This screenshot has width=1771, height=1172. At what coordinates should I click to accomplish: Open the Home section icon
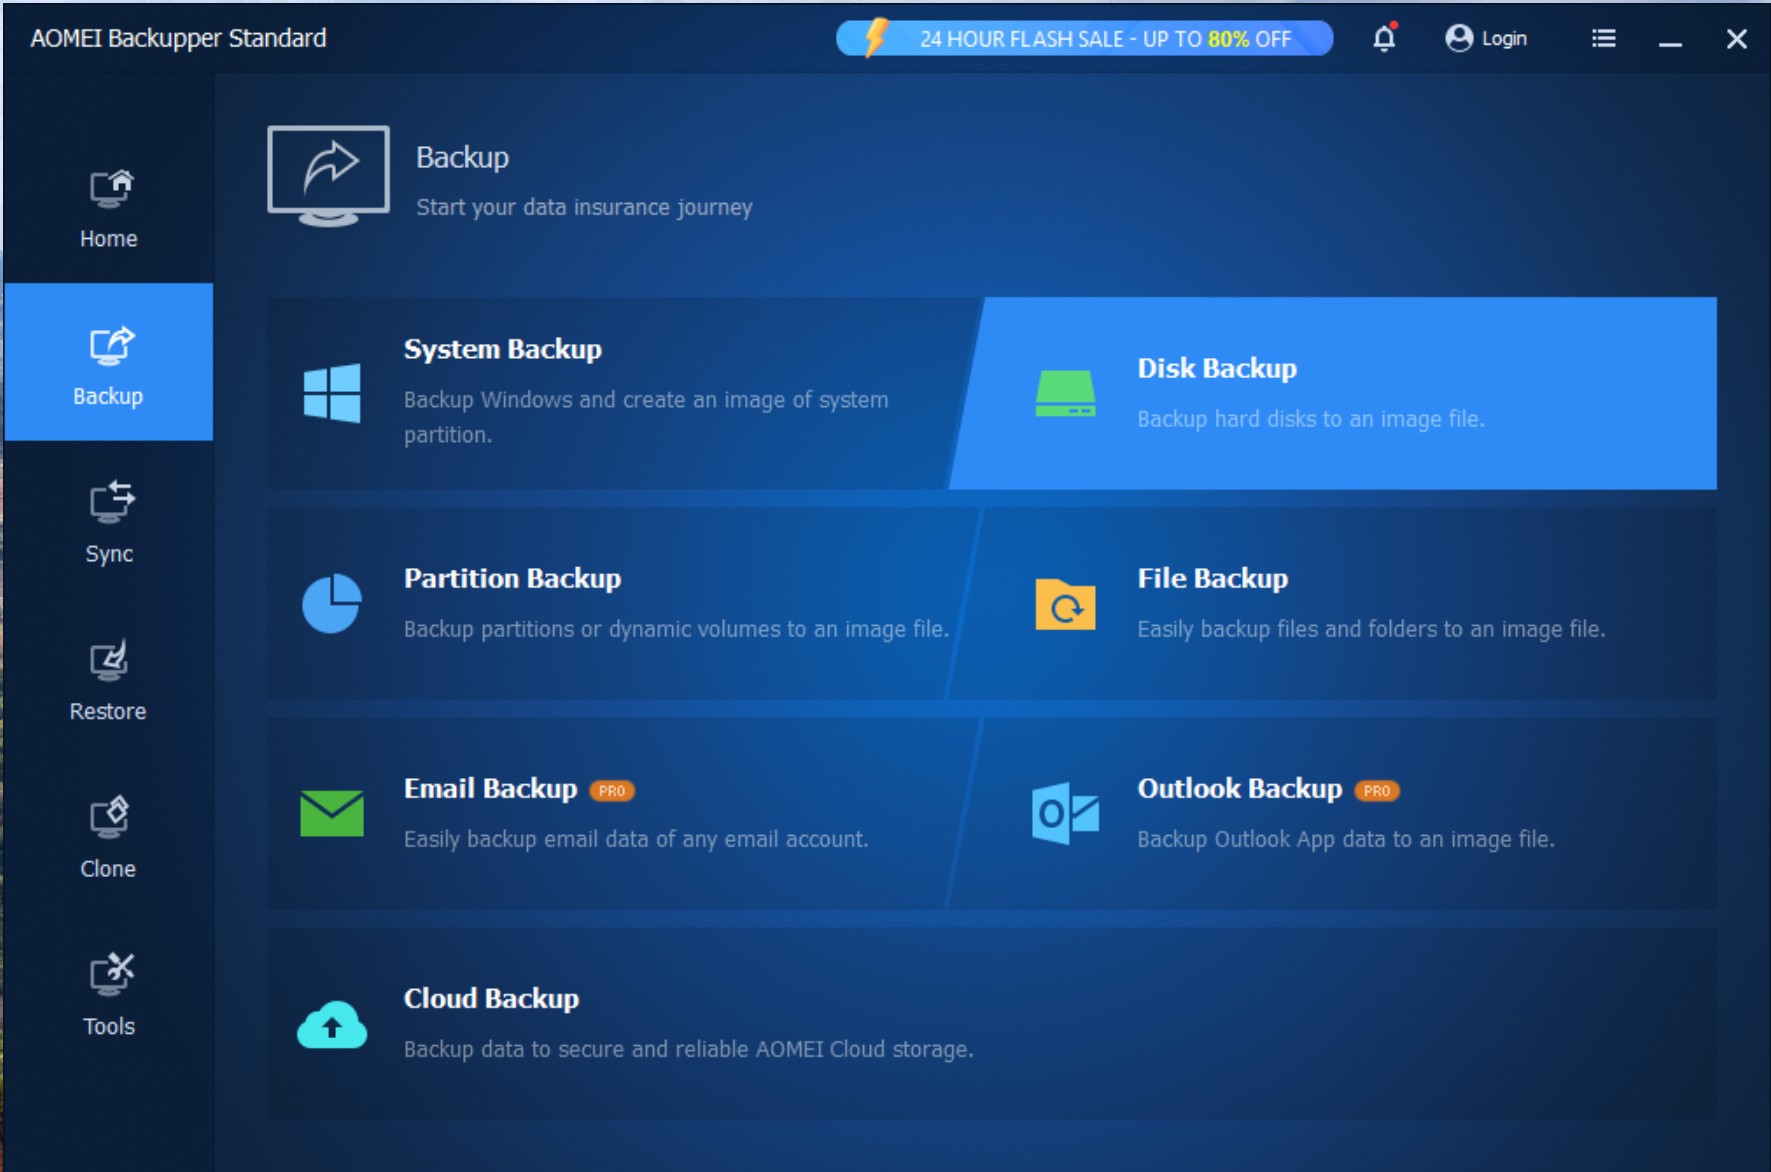110,188
